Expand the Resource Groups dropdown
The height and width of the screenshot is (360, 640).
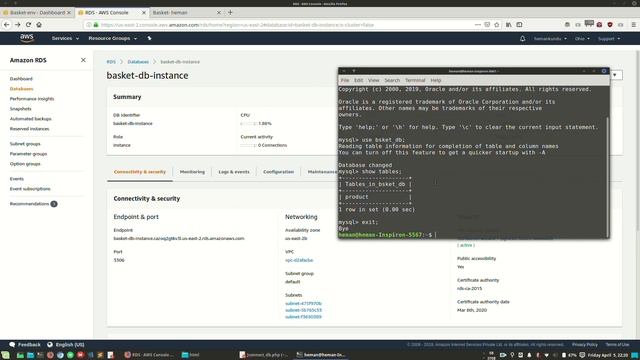pyautogui.click(x=113, y=38)
